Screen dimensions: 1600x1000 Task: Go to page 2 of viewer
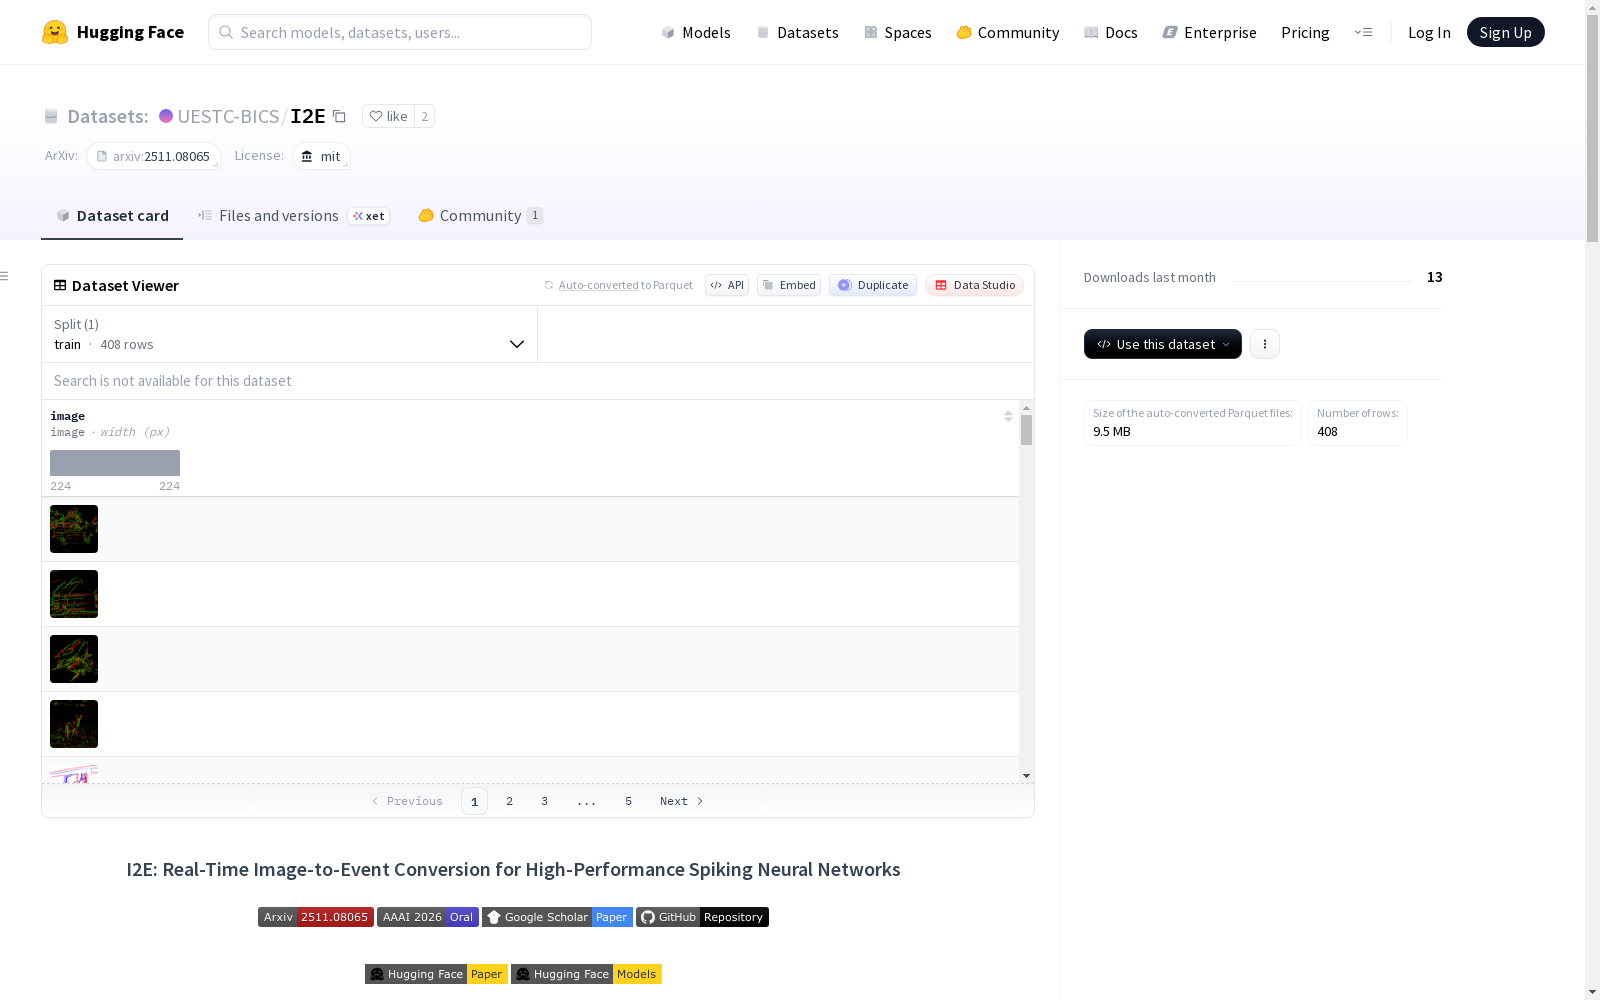coord(509,801)
